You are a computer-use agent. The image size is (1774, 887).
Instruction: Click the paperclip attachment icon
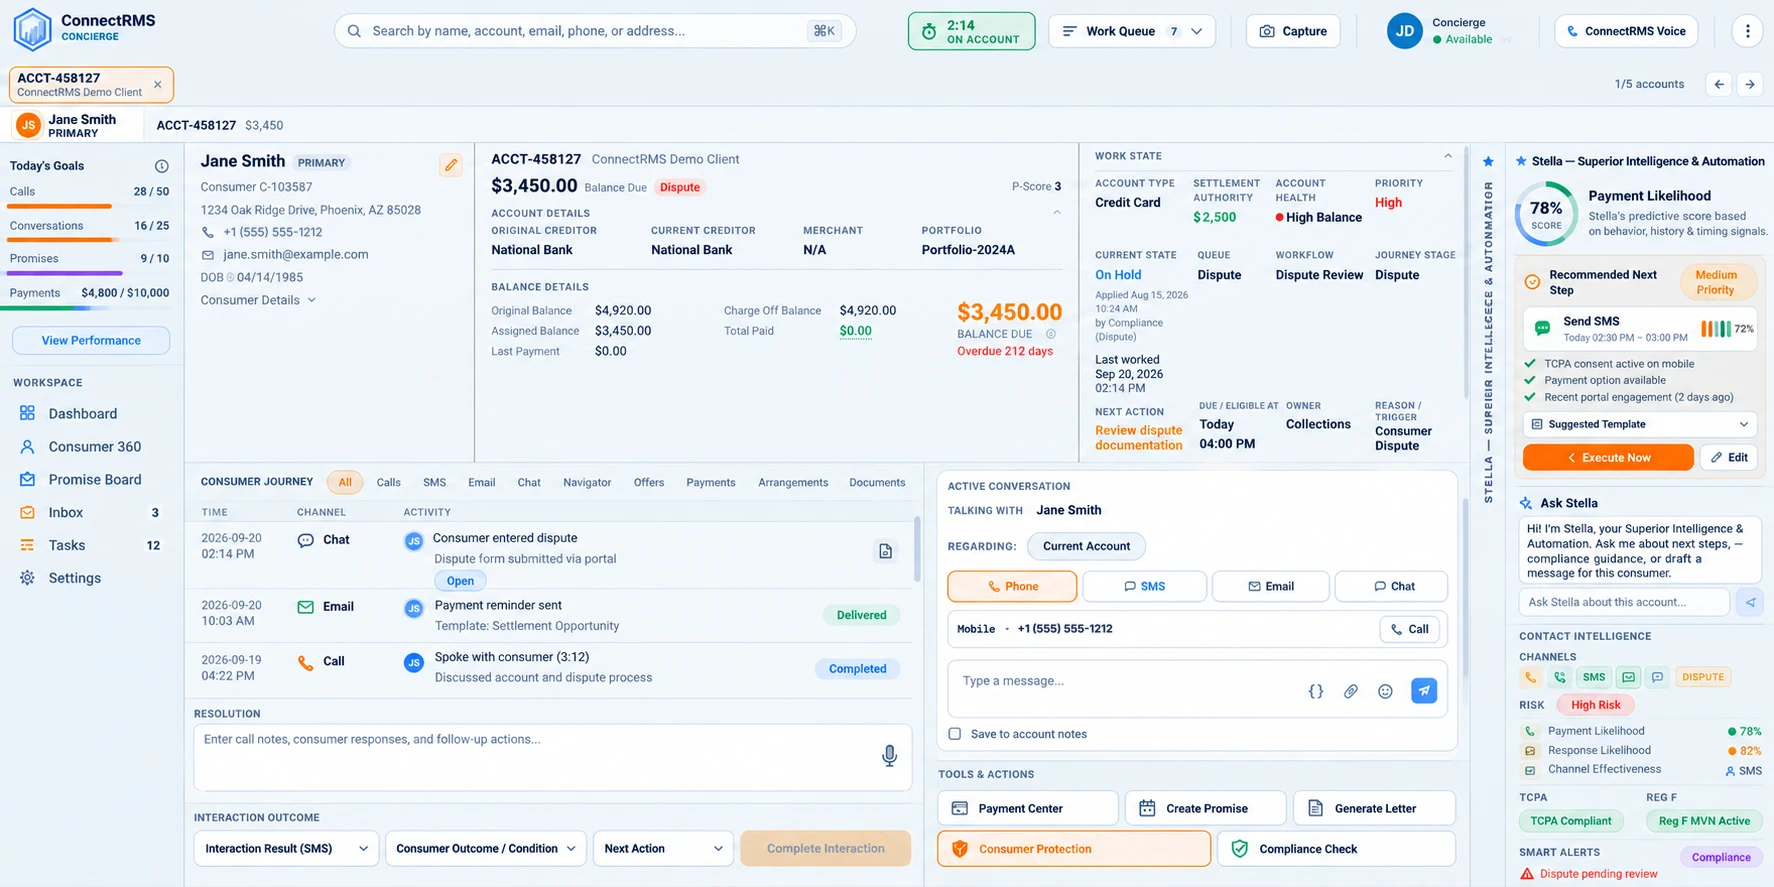pos(1350,691)
